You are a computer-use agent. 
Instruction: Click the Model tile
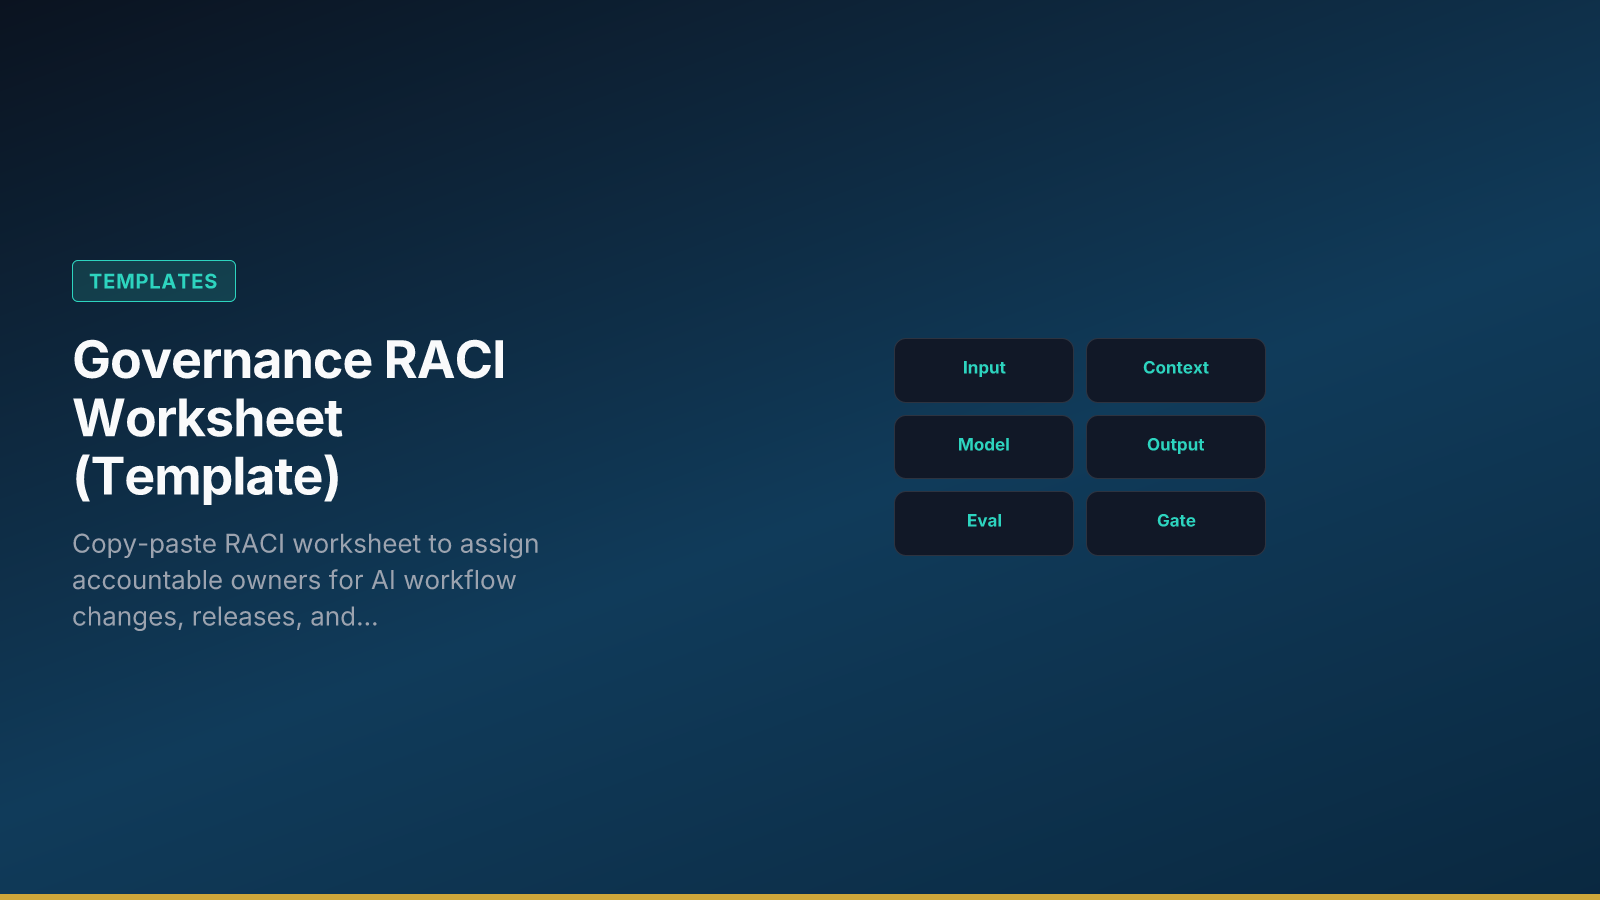point(984,447)
